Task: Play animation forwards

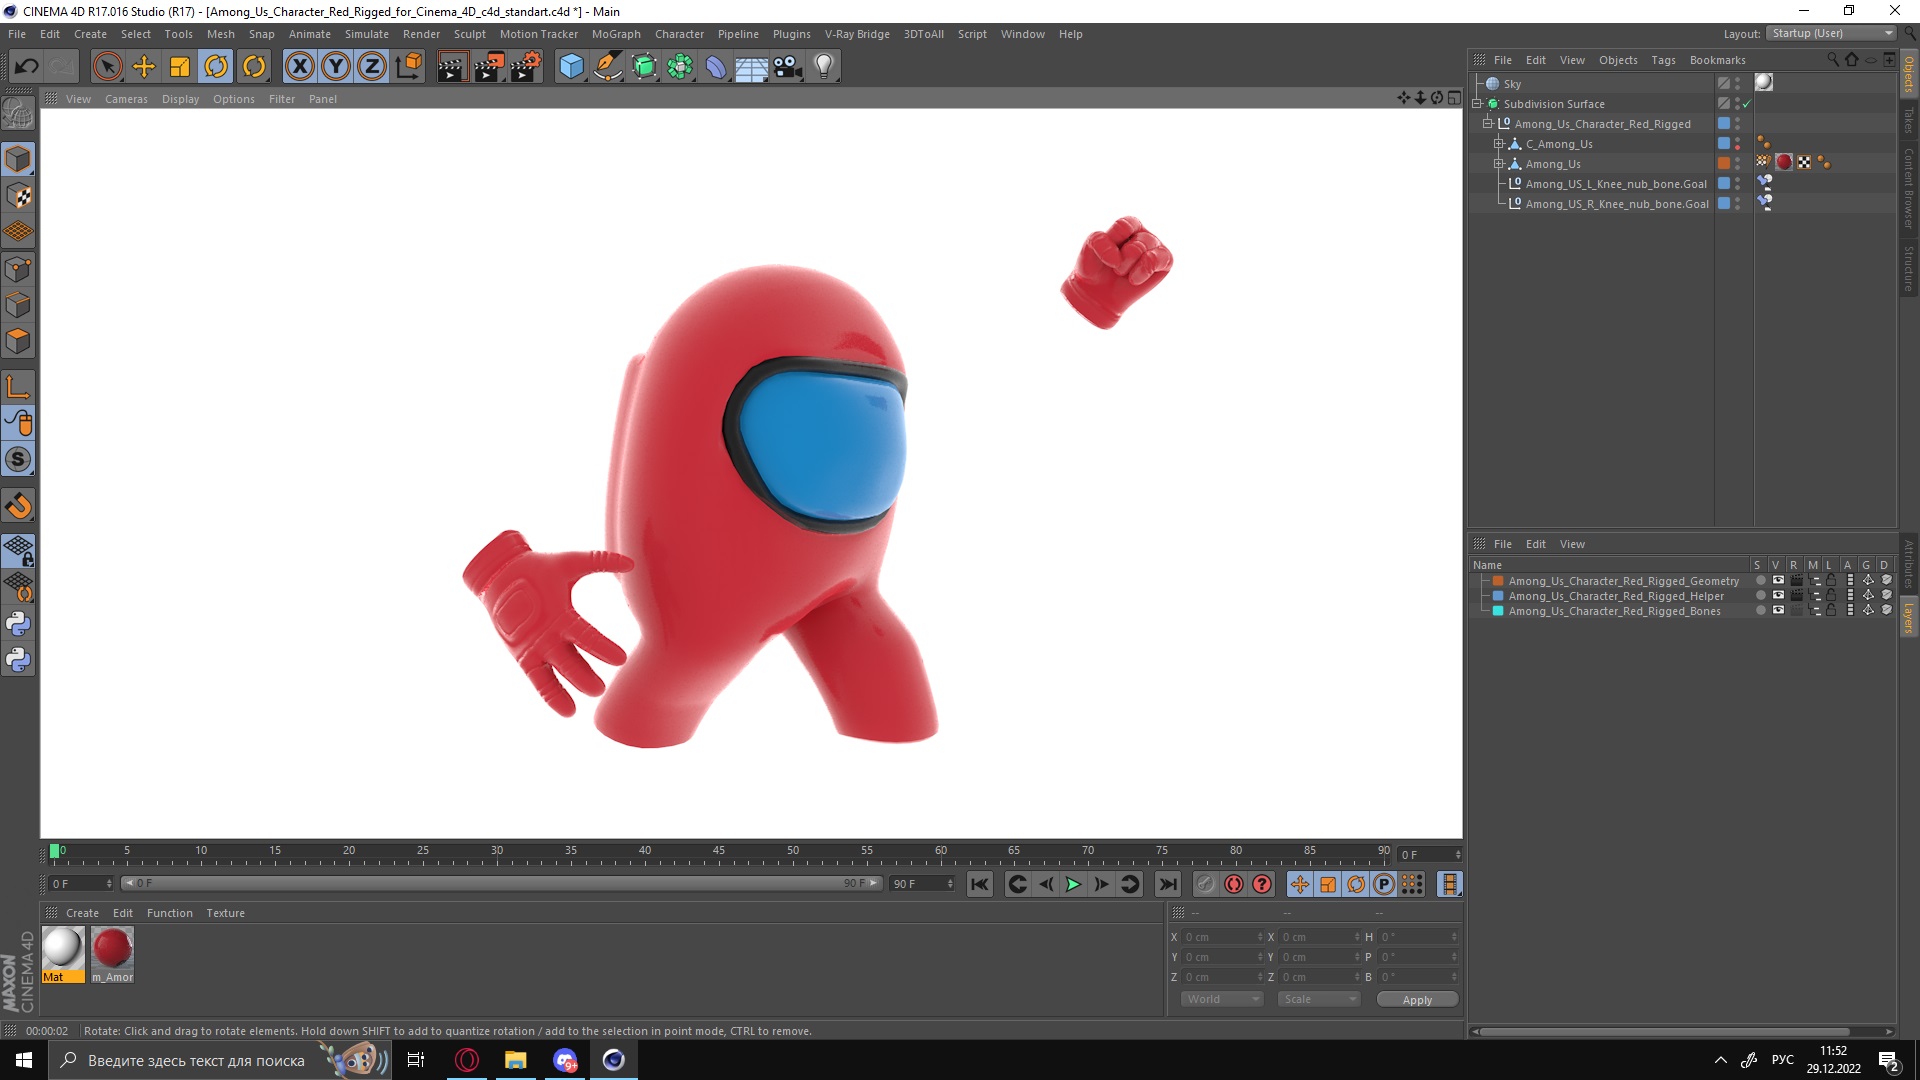Action: (1073, 884)
